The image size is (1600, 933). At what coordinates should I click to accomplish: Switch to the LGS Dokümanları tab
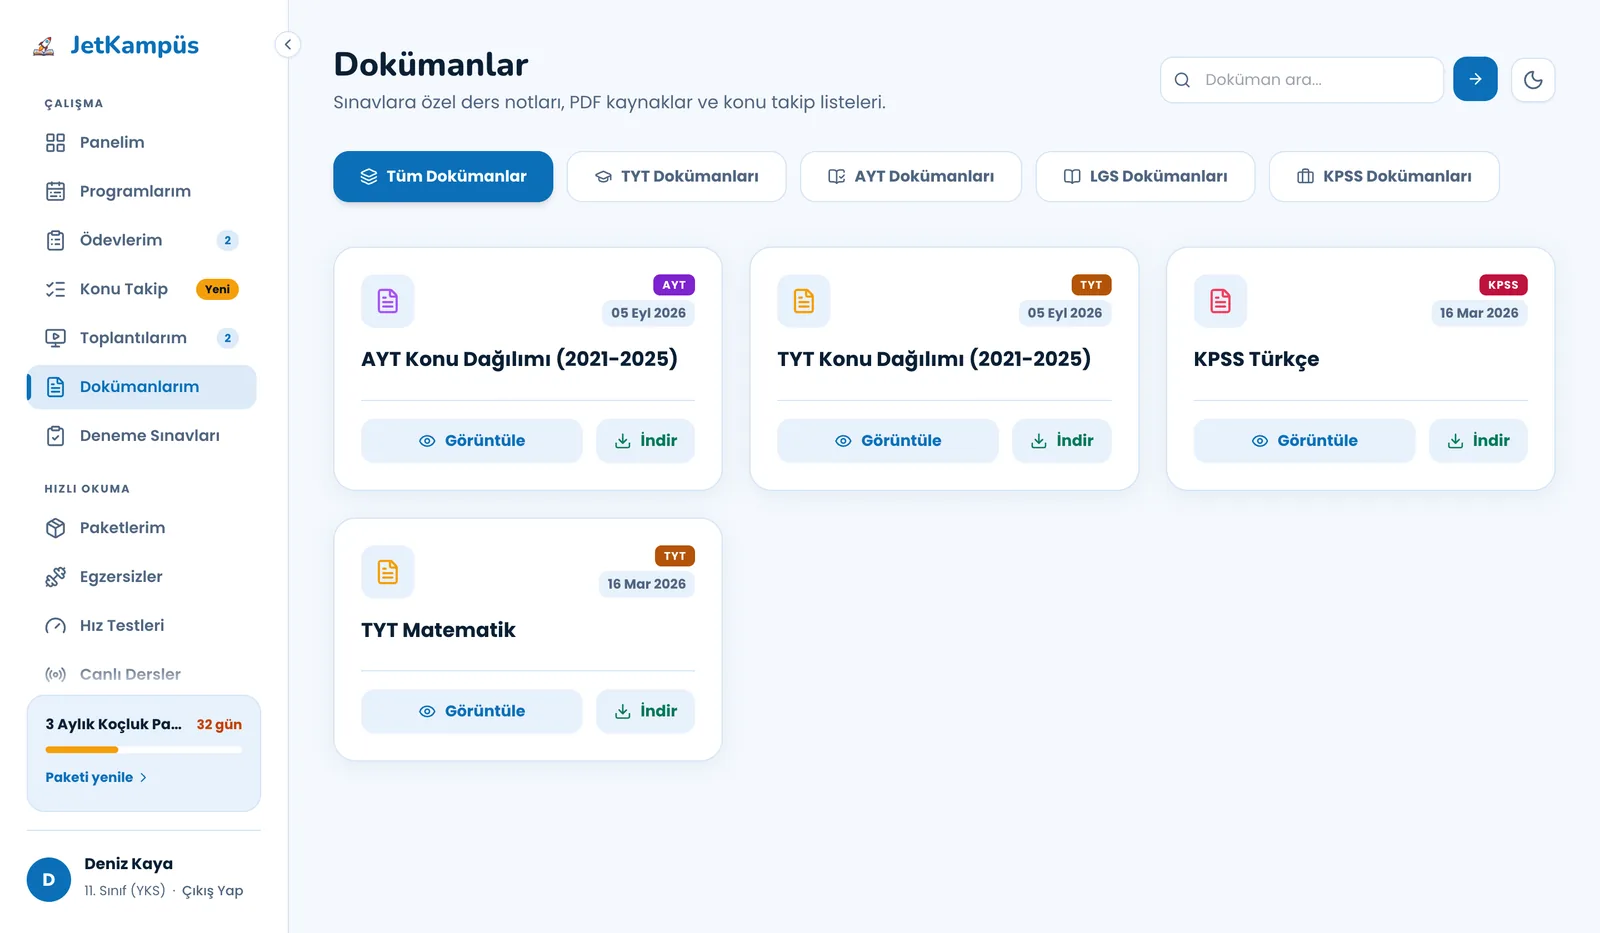tap(1145, 177)
